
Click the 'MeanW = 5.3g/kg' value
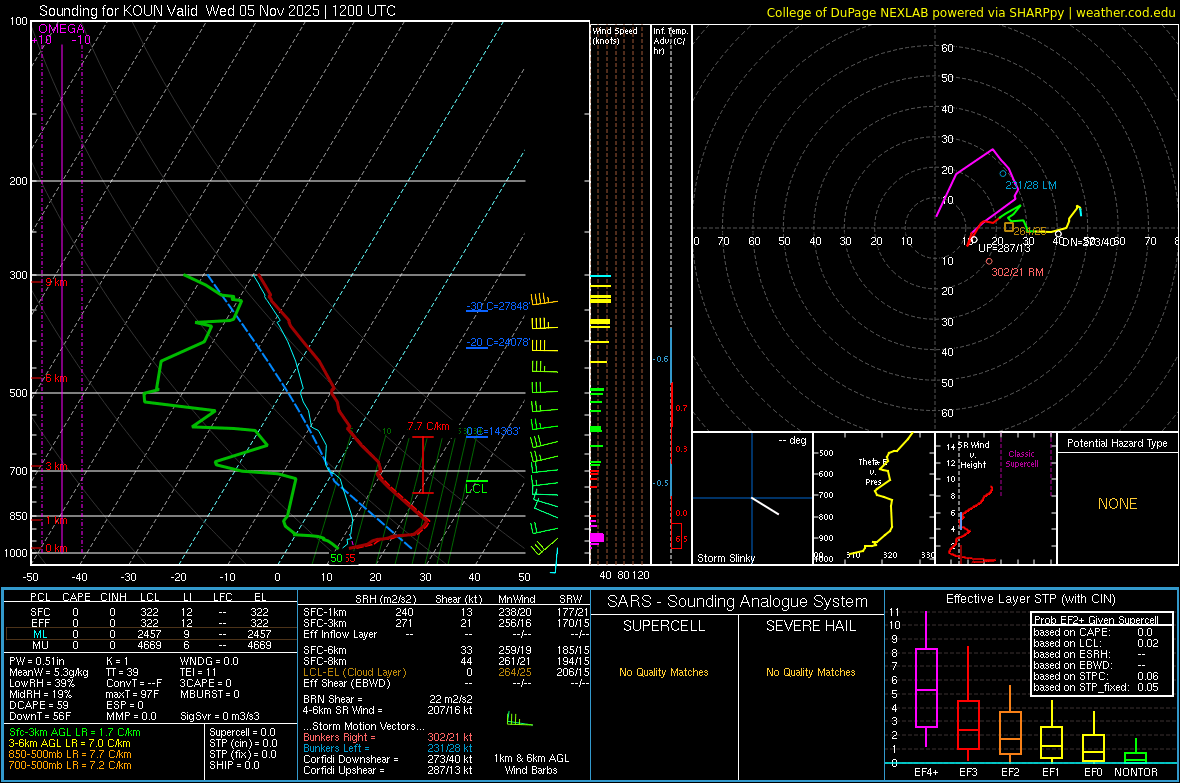(x=49, y=672)
